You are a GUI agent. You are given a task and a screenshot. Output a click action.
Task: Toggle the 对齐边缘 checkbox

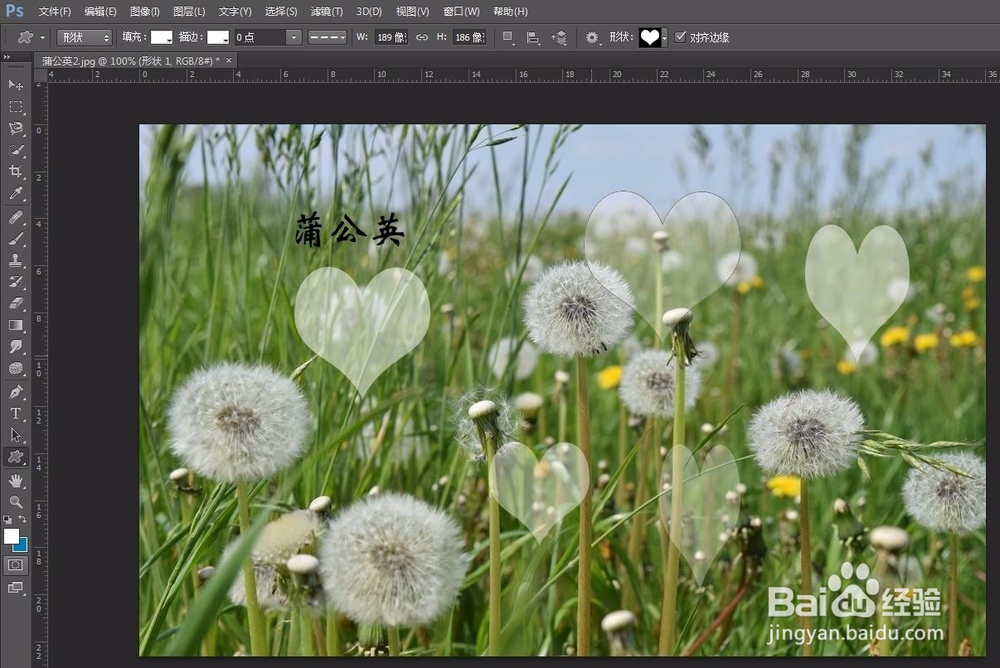(680, 37)
